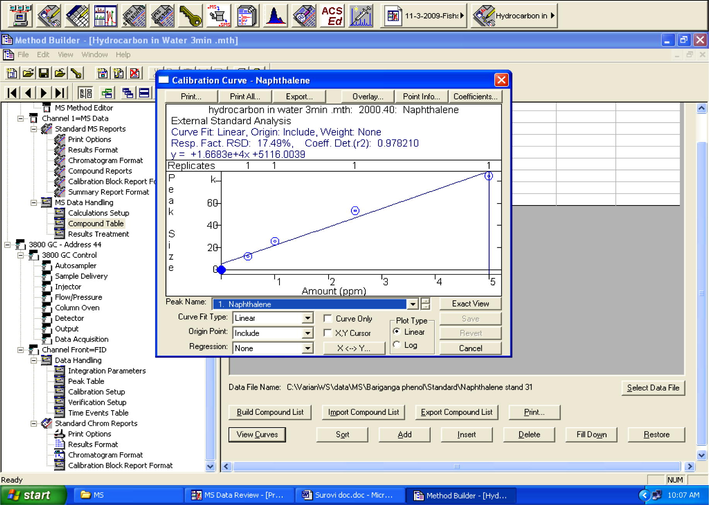
Task: Go to previous method section
Action: point(28,93)
